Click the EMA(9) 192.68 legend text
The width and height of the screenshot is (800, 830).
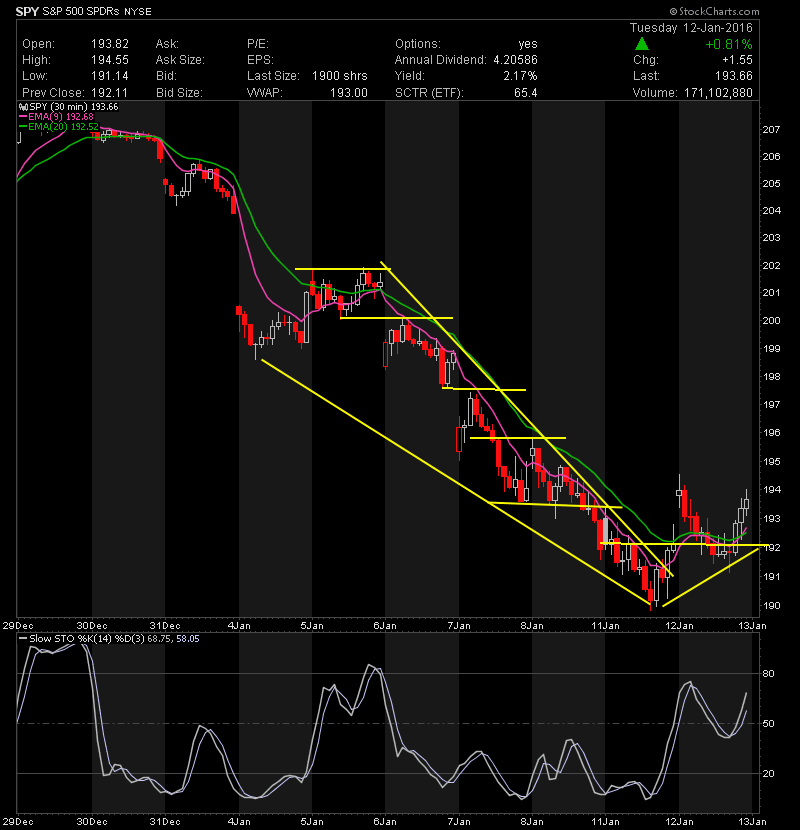(61, 116)
